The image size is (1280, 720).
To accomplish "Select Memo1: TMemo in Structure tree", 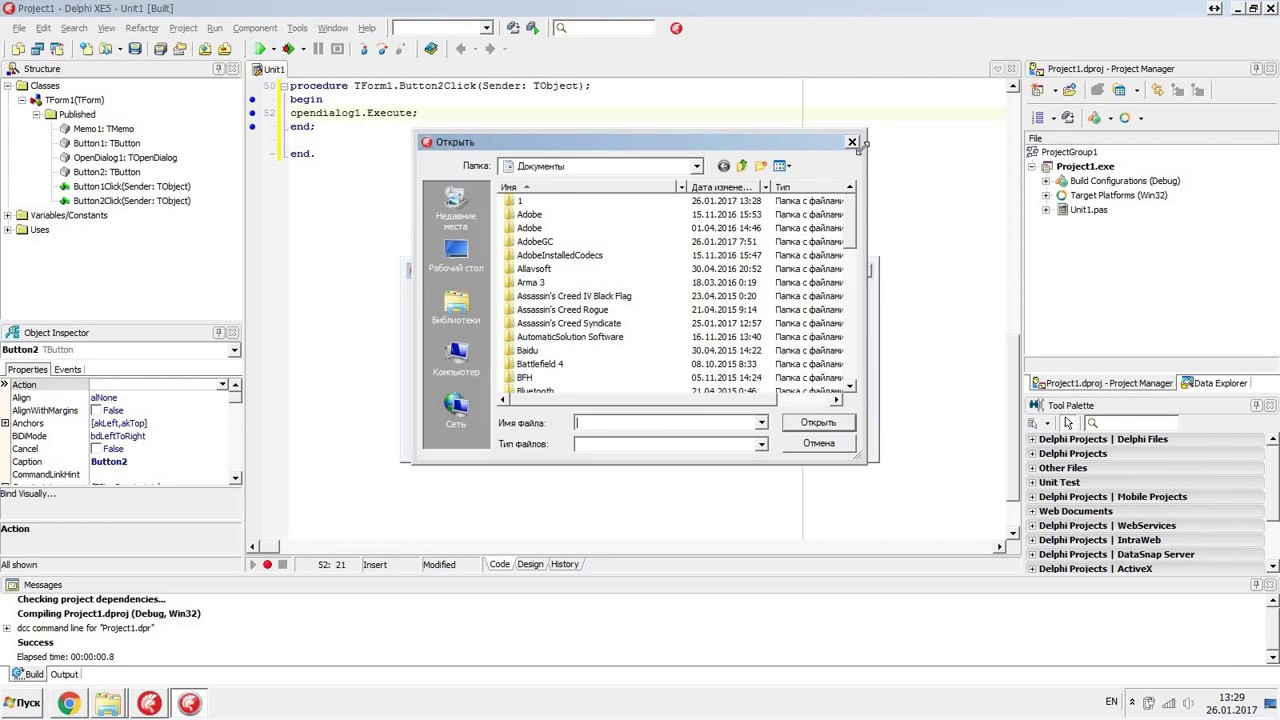I will point(103,129).
